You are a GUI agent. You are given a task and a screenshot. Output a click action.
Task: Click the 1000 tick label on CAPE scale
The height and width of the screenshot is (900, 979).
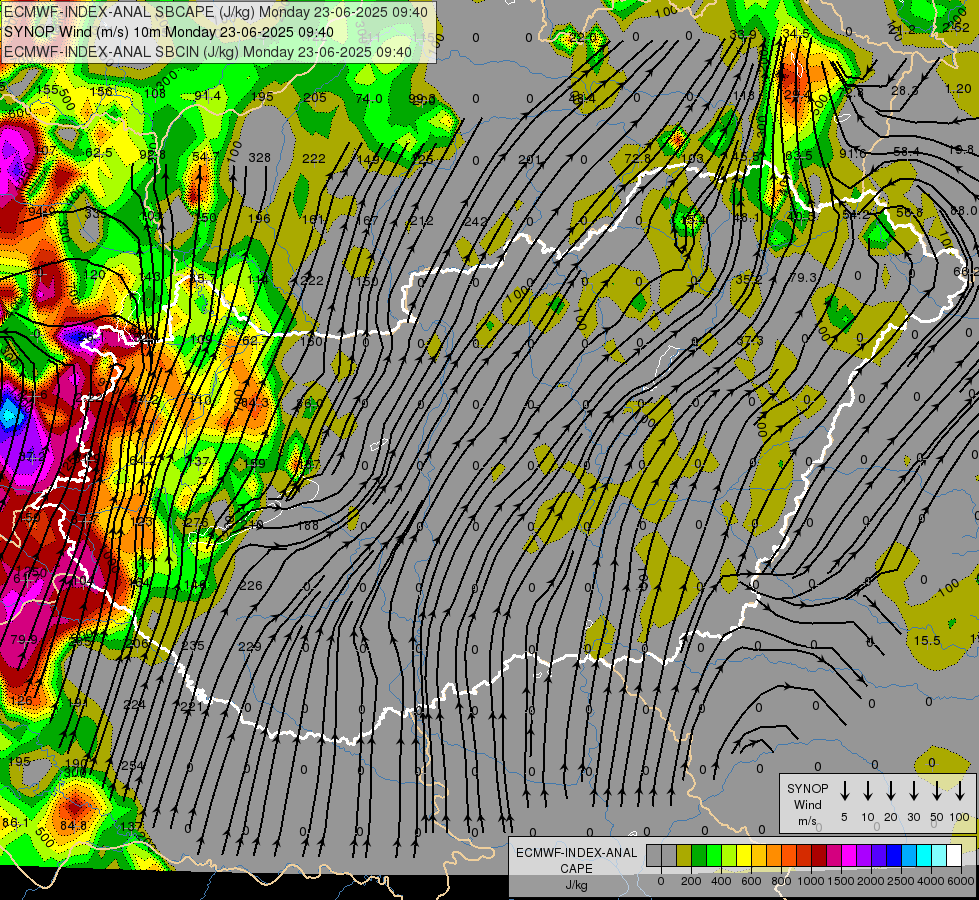click(811, 881)
